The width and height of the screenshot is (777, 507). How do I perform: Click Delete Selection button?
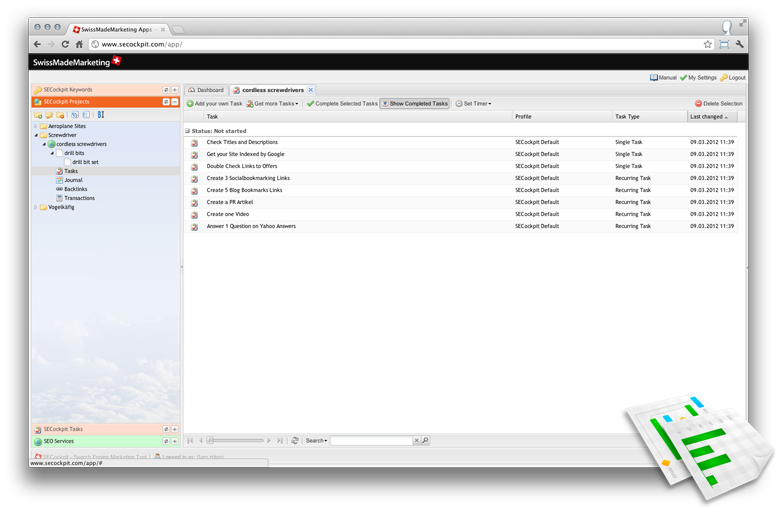coord(719,104)
